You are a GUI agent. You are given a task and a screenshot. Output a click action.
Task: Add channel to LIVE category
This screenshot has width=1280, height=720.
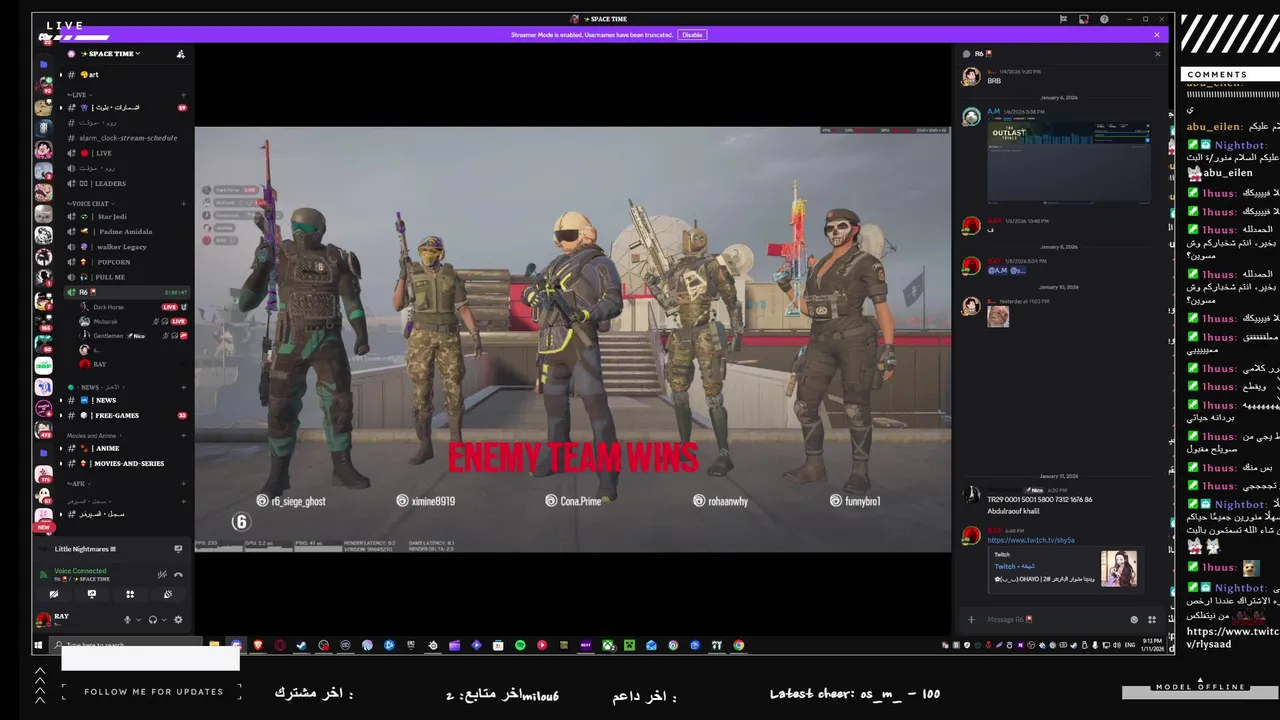point(183,95)
